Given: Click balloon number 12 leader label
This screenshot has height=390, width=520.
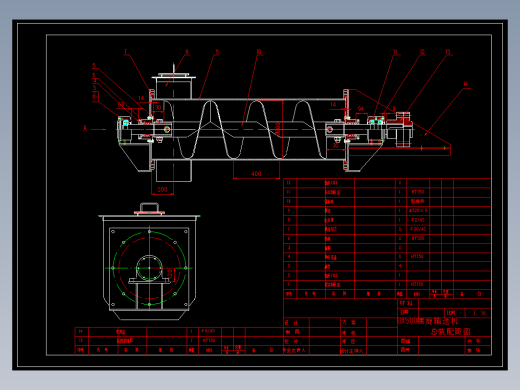Looking at the screenshot, I should [422, 52].
